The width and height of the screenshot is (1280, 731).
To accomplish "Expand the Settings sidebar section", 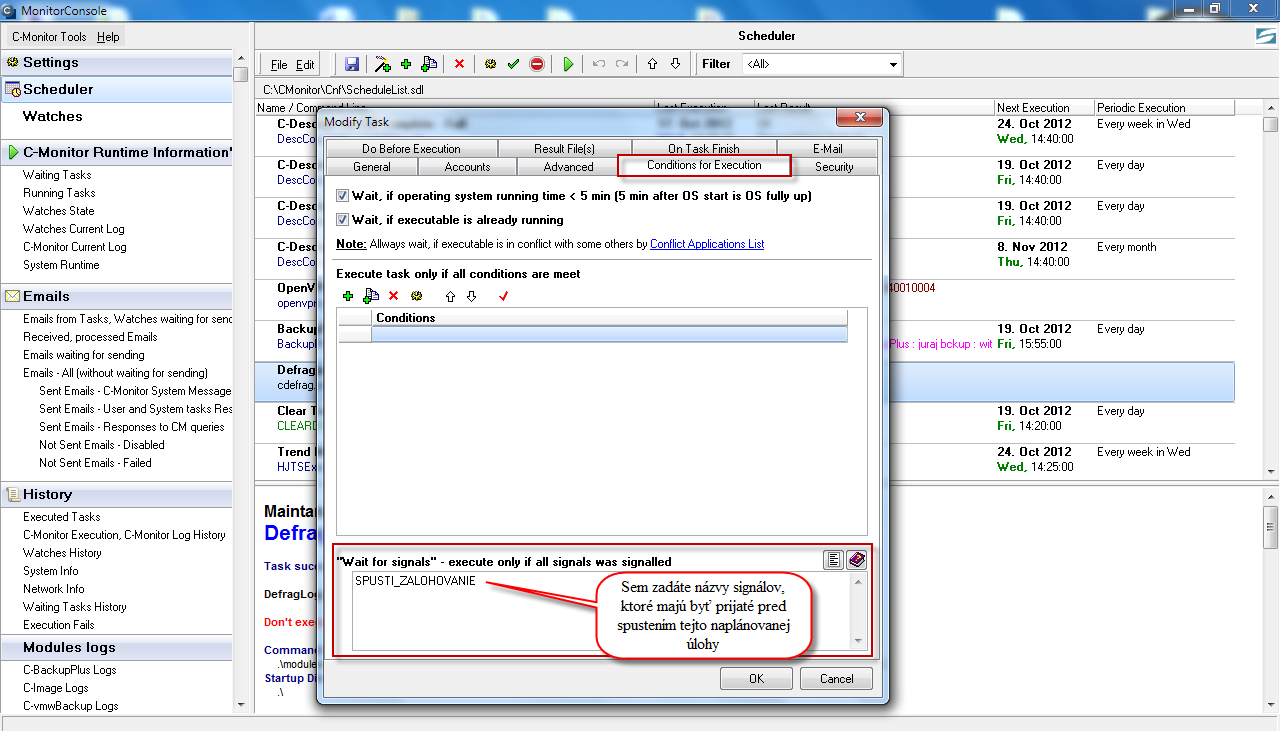I will click(116, 62).
